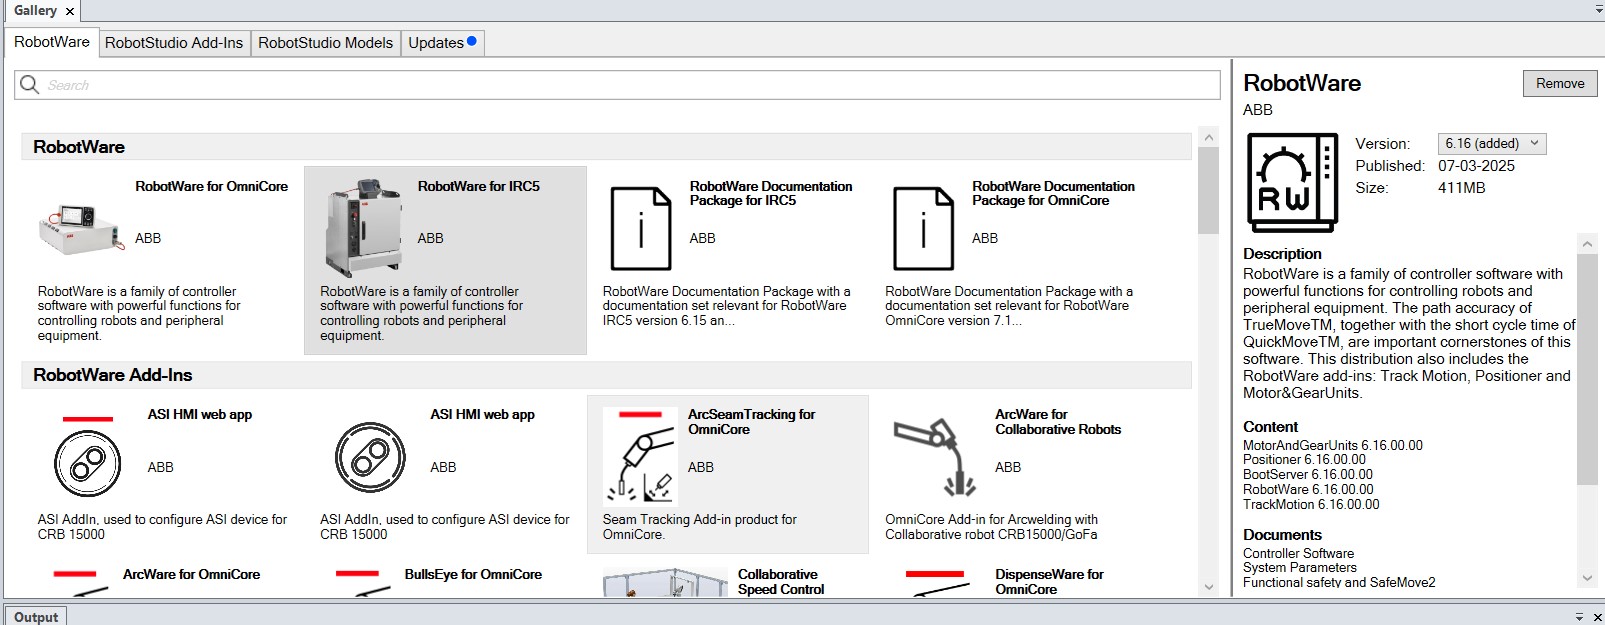1605x625 pixels.
Task: Click the Collaborative Speed Control thumbnail
Action: coord(665,583)
